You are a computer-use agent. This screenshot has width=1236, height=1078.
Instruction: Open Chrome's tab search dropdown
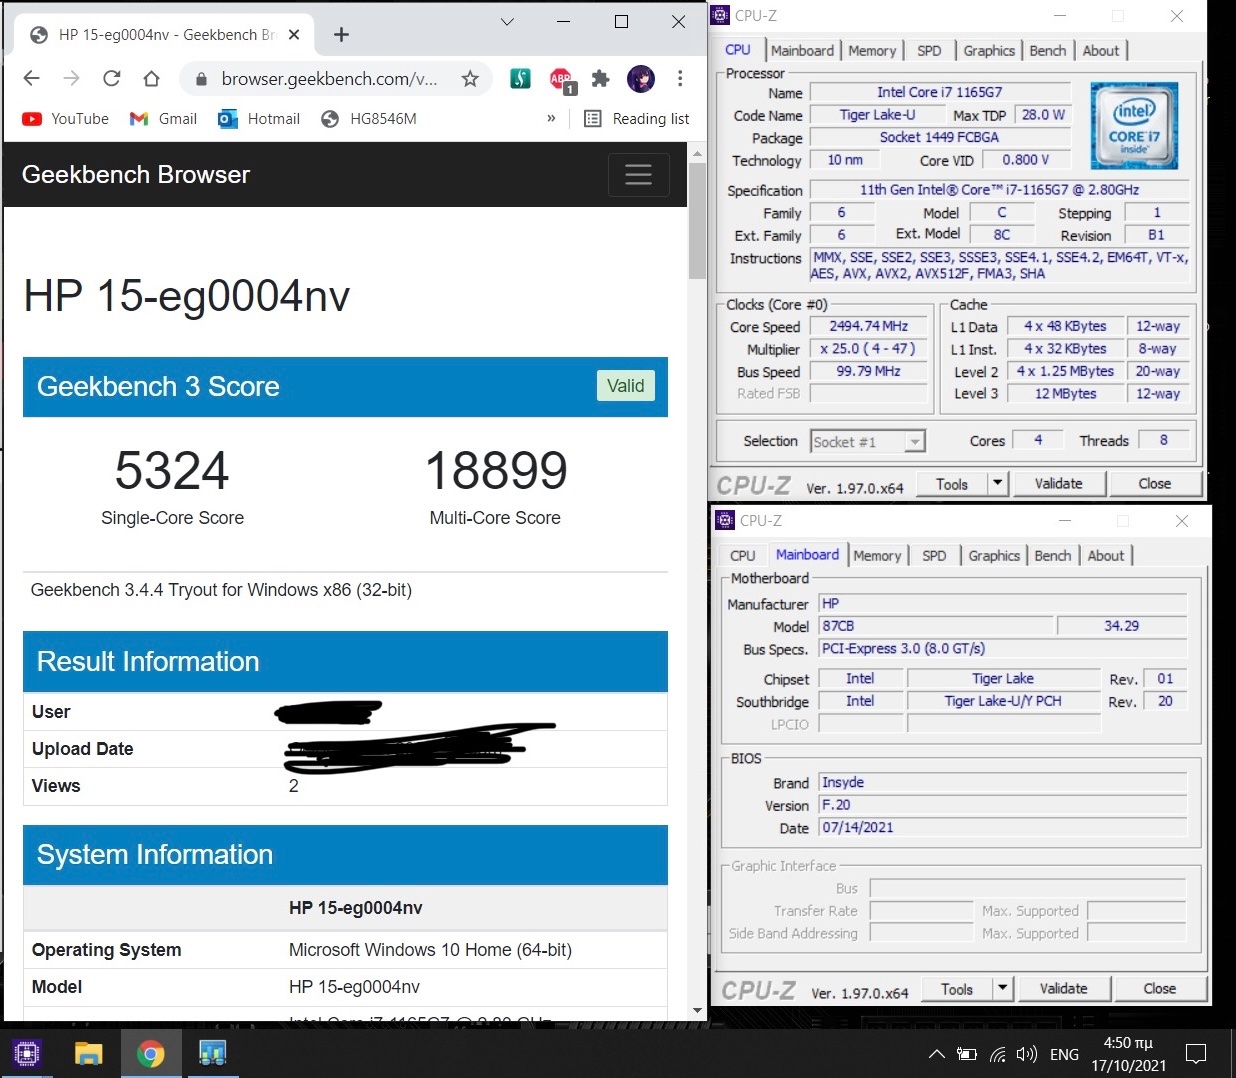pyautogui.click(x=507, y=22)
